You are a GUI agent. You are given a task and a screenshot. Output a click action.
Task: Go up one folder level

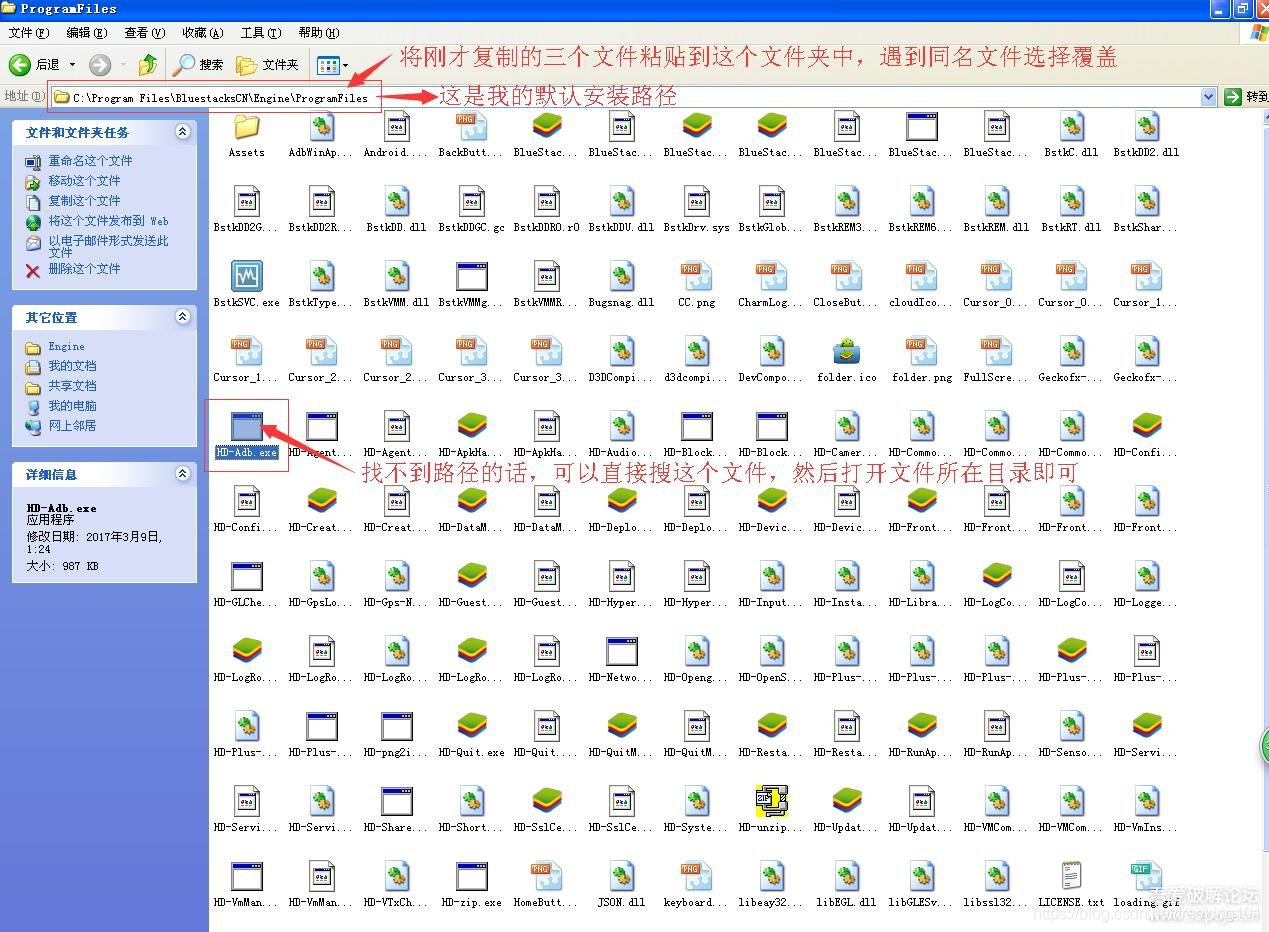coord(148,65)
